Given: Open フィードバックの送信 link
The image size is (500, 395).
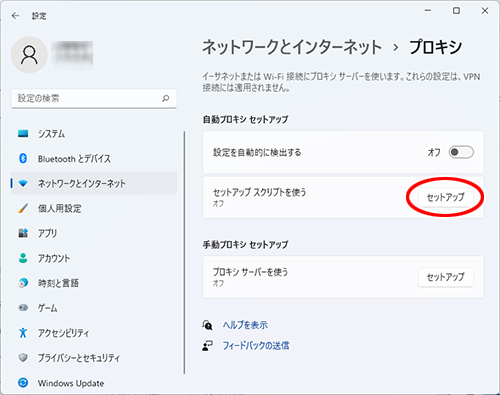Looking at the screenshot, I should [x=256, y=346].
